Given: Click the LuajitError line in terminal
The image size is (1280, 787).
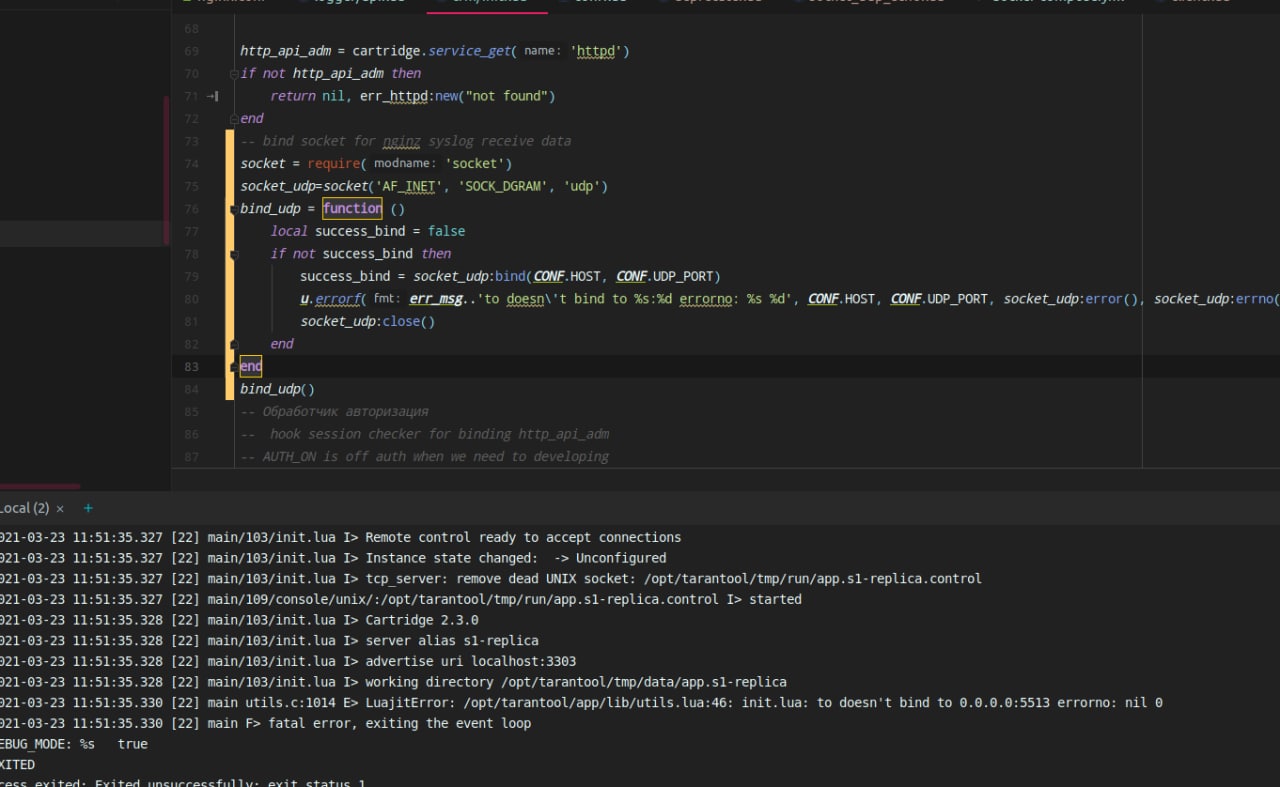Looking at the screenshot, I should pos(581,702).
